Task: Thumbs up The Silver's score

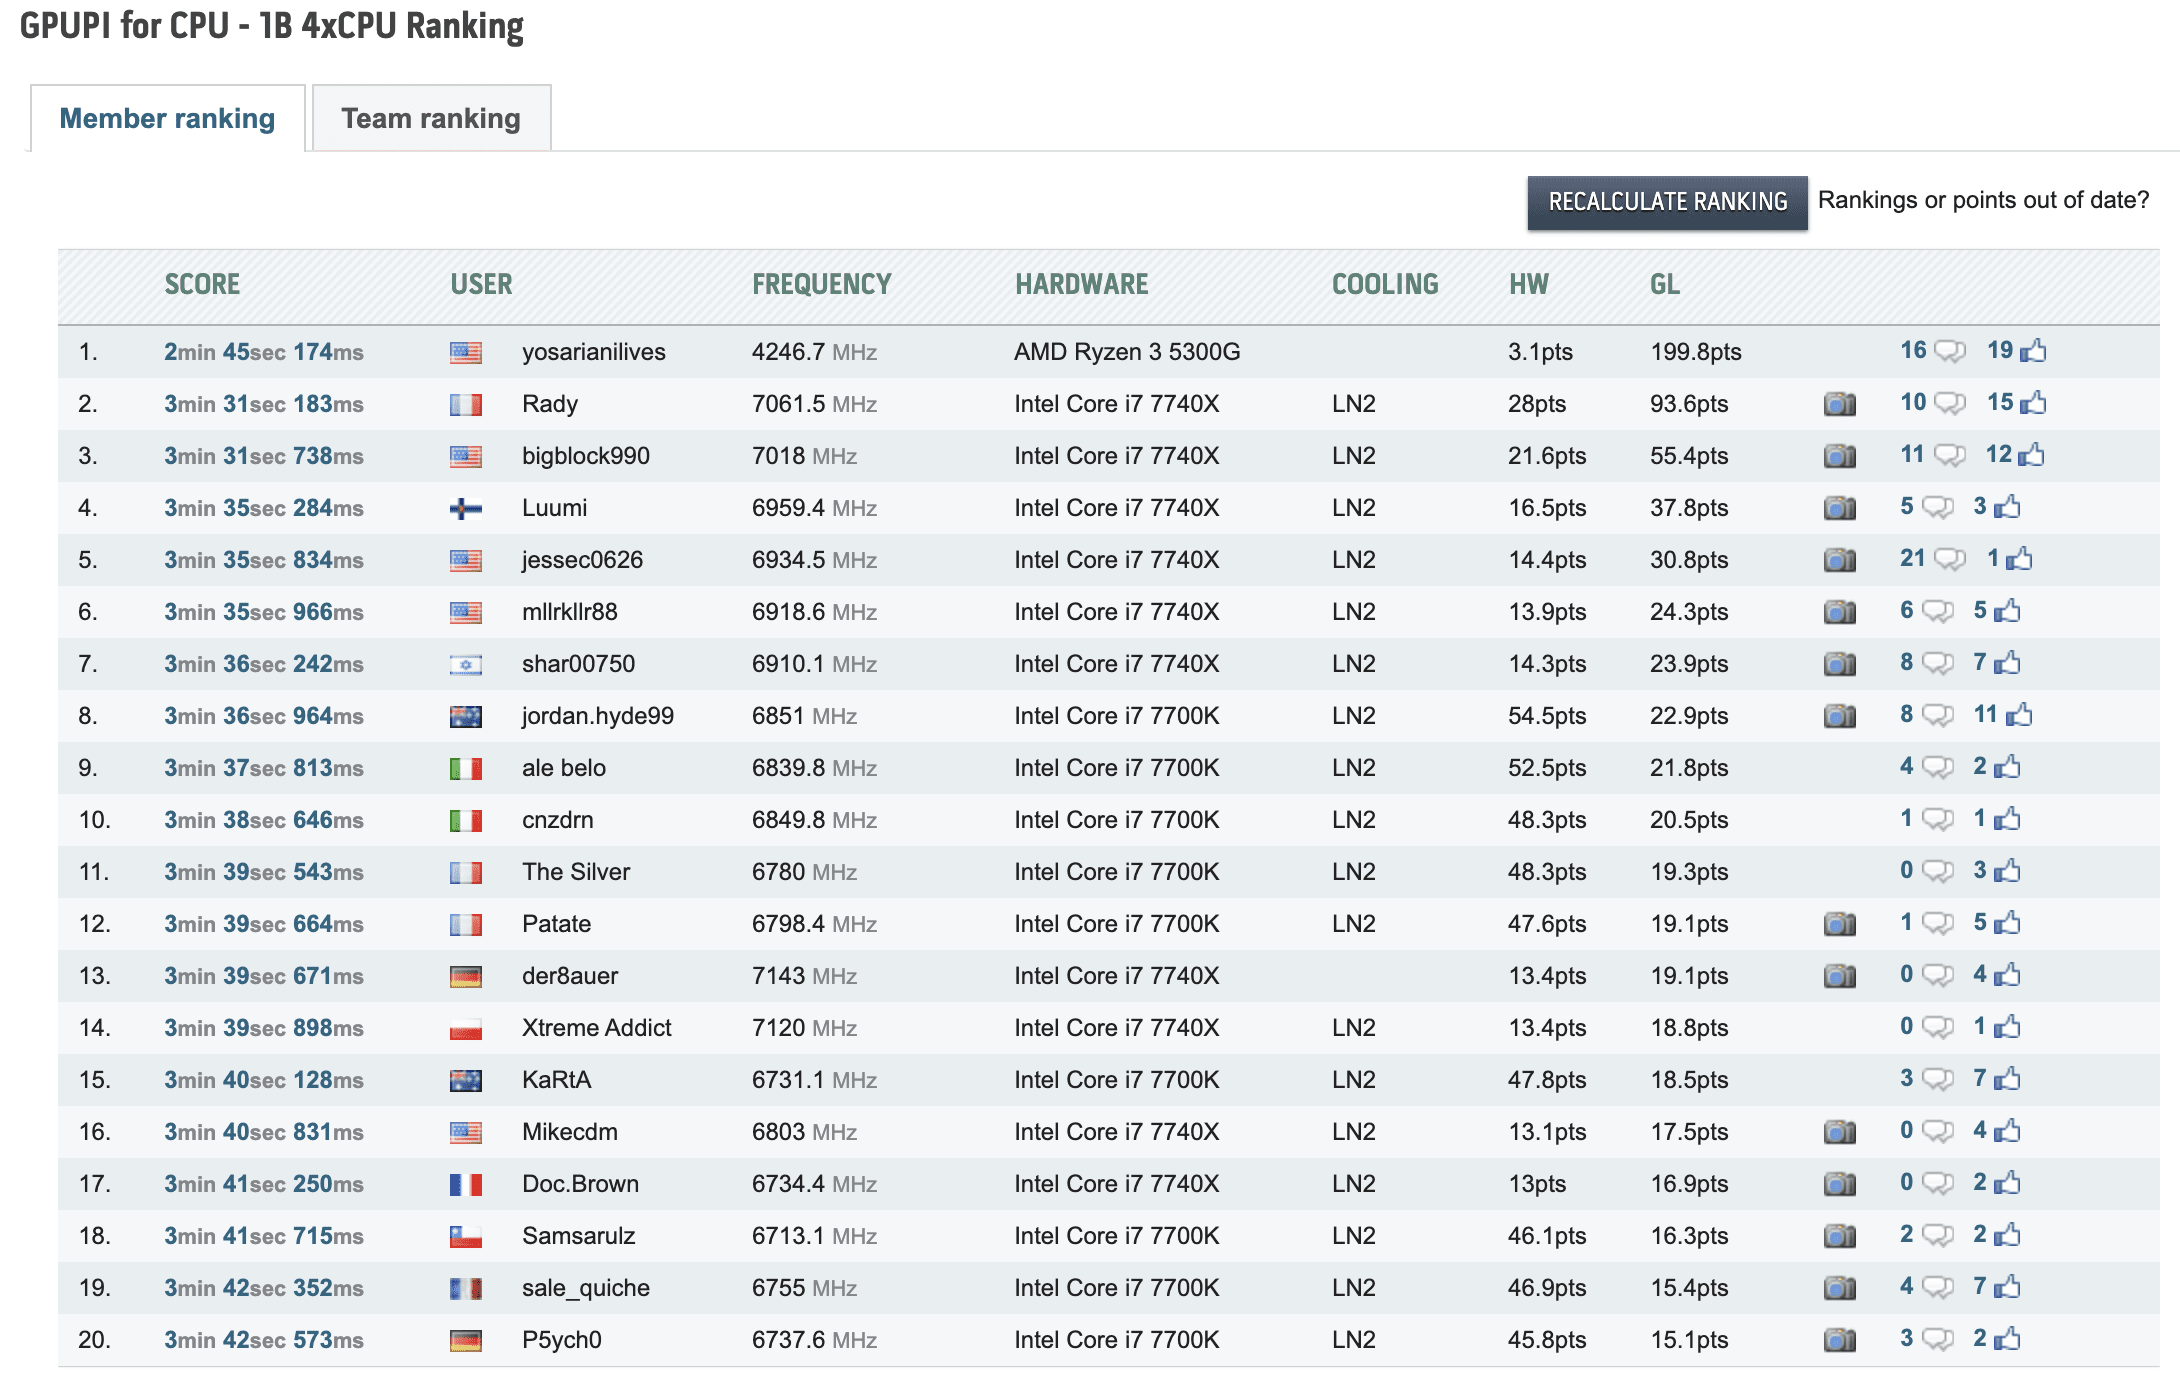Action: 2007,871
